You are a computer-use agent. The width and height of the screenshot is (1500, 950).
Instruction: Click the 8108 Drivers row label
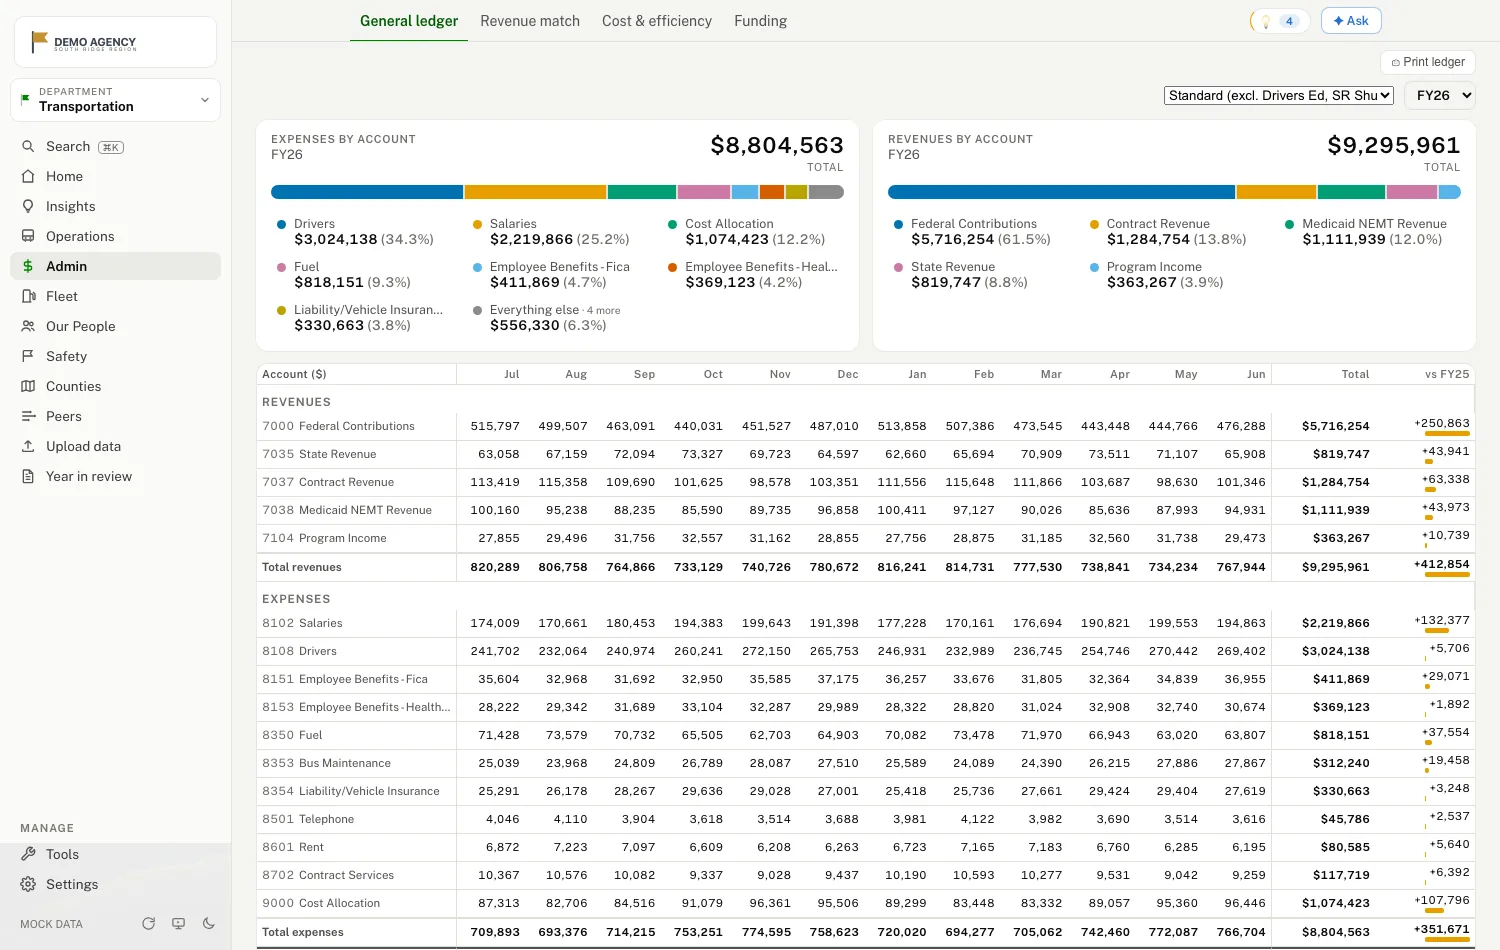pos(299,651)
